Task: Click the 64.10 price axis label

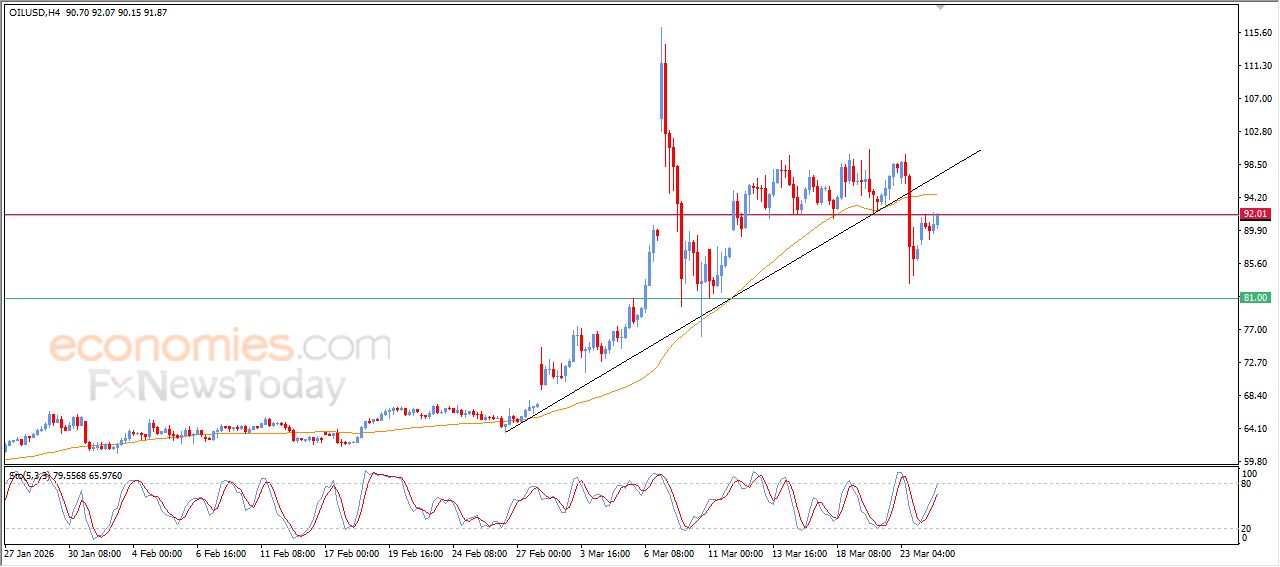Action: (x=1257, y=429)
